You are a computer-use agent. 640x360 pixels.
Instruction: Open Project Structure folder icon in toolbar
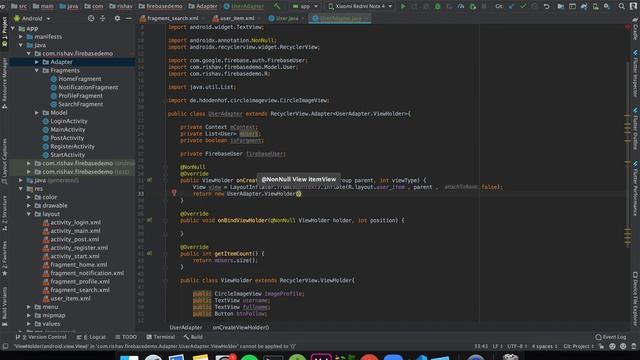[560, 6]
